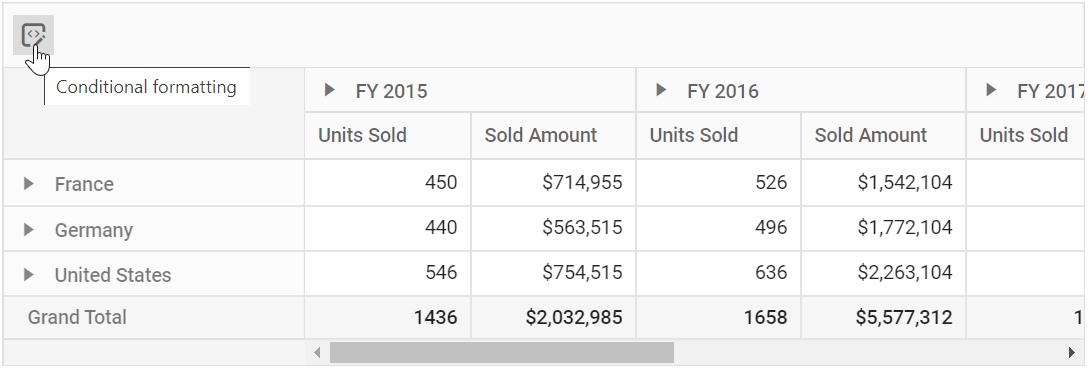Expand the FY 2016 column group
This screenshot has height=368, width=1088.
[661, 90]
